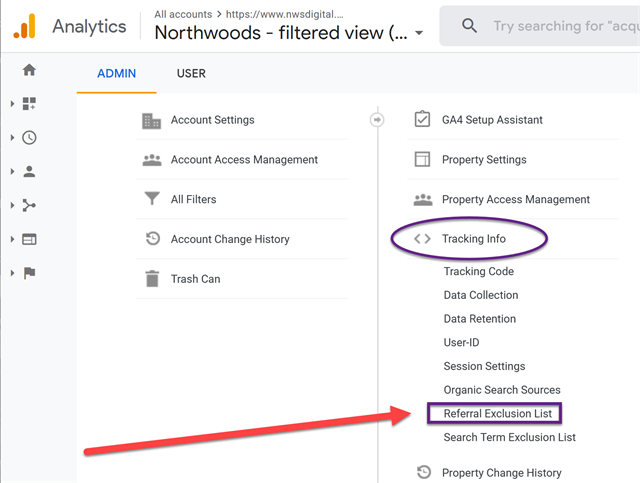Click the Account Settings building icon
Viewport: 640px width, 483px height.
(x=151, y=121)
